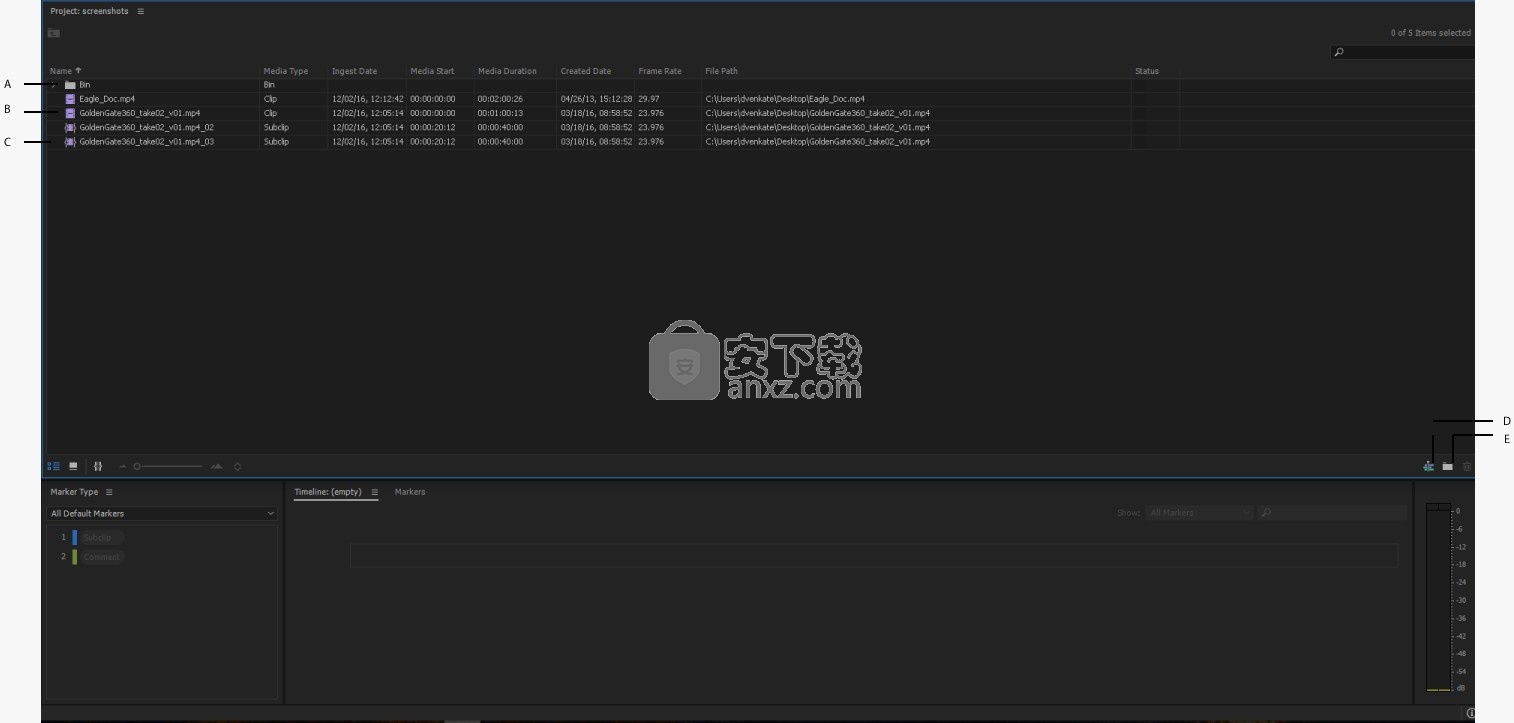Select the GoldenGate360_take02_v01.mp4_02 subclip name
This screenshot has width=1514, height=723.
tap(147, 127)
